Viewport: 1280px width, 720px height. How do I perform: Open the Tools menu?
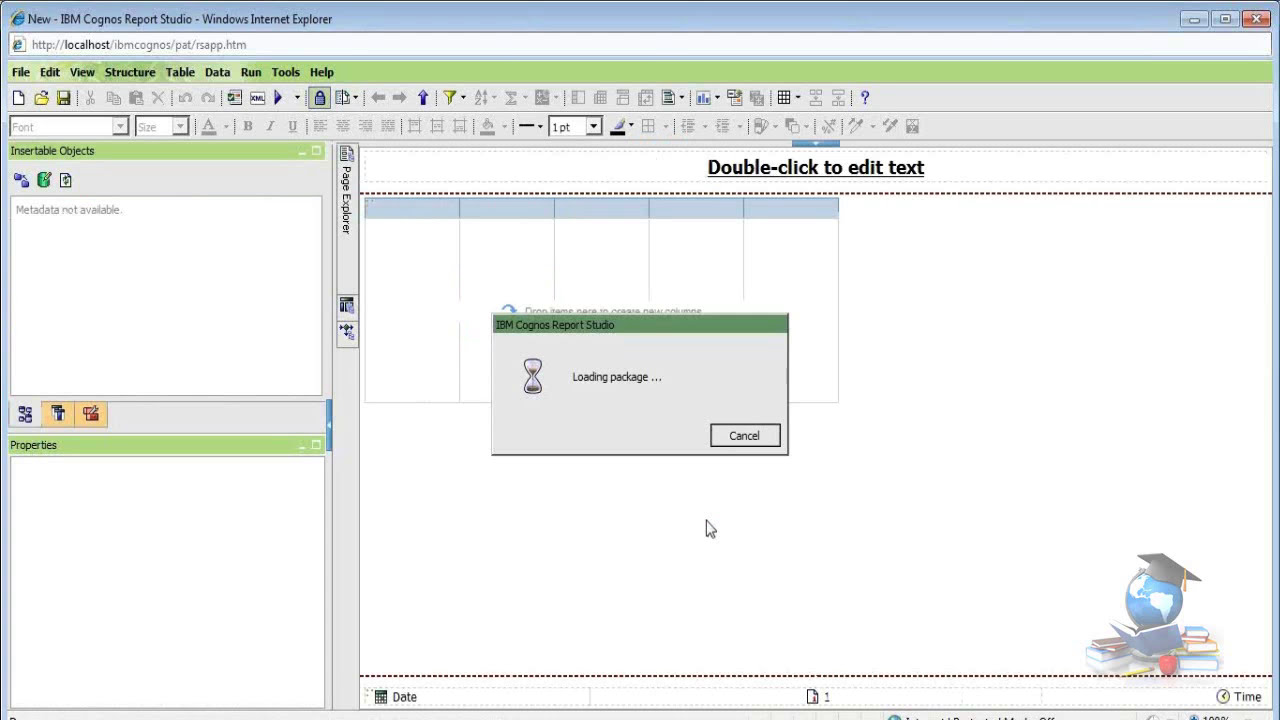[285, 72]
